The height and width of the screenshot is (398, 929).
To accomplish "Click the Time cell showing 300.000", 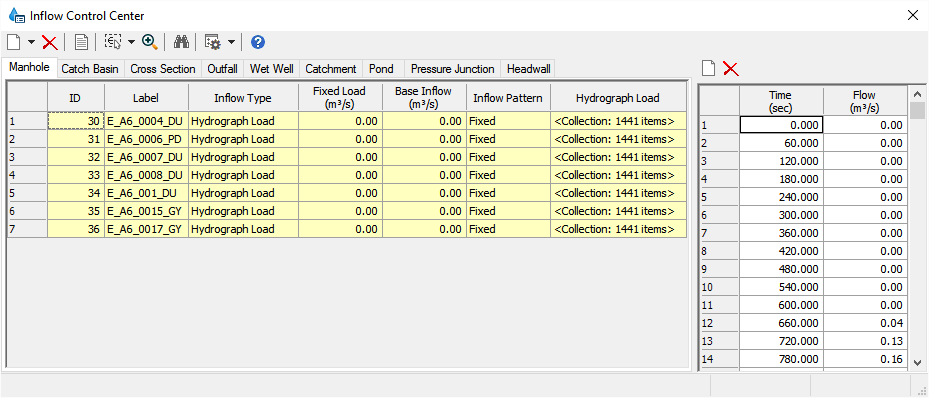I will [x=781, y=215].
